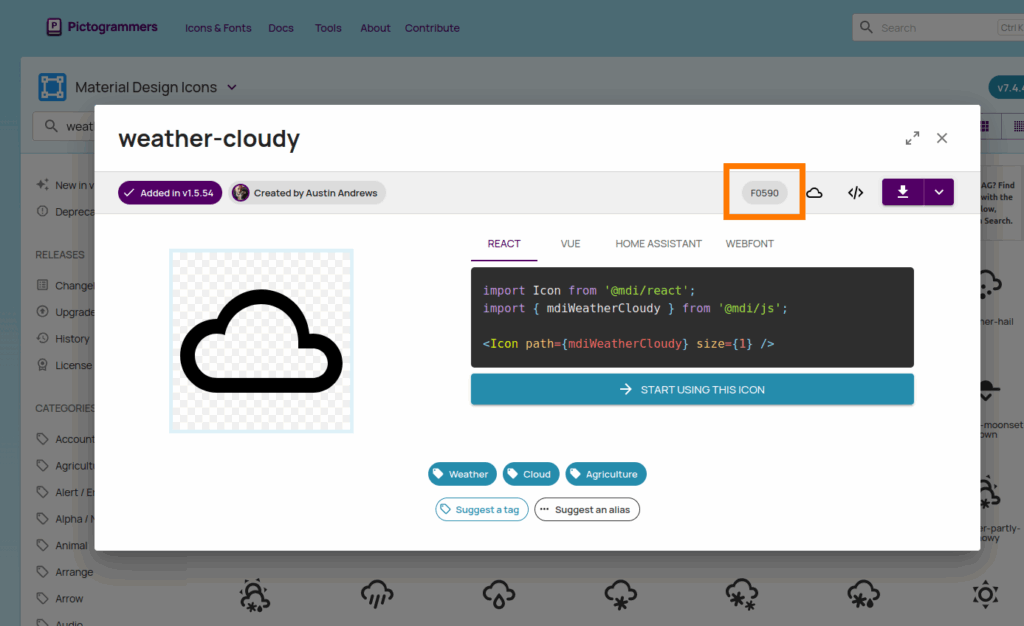
Task: Click the Agriculture tag
Action: pyautogui.click(x=606, y=474)
